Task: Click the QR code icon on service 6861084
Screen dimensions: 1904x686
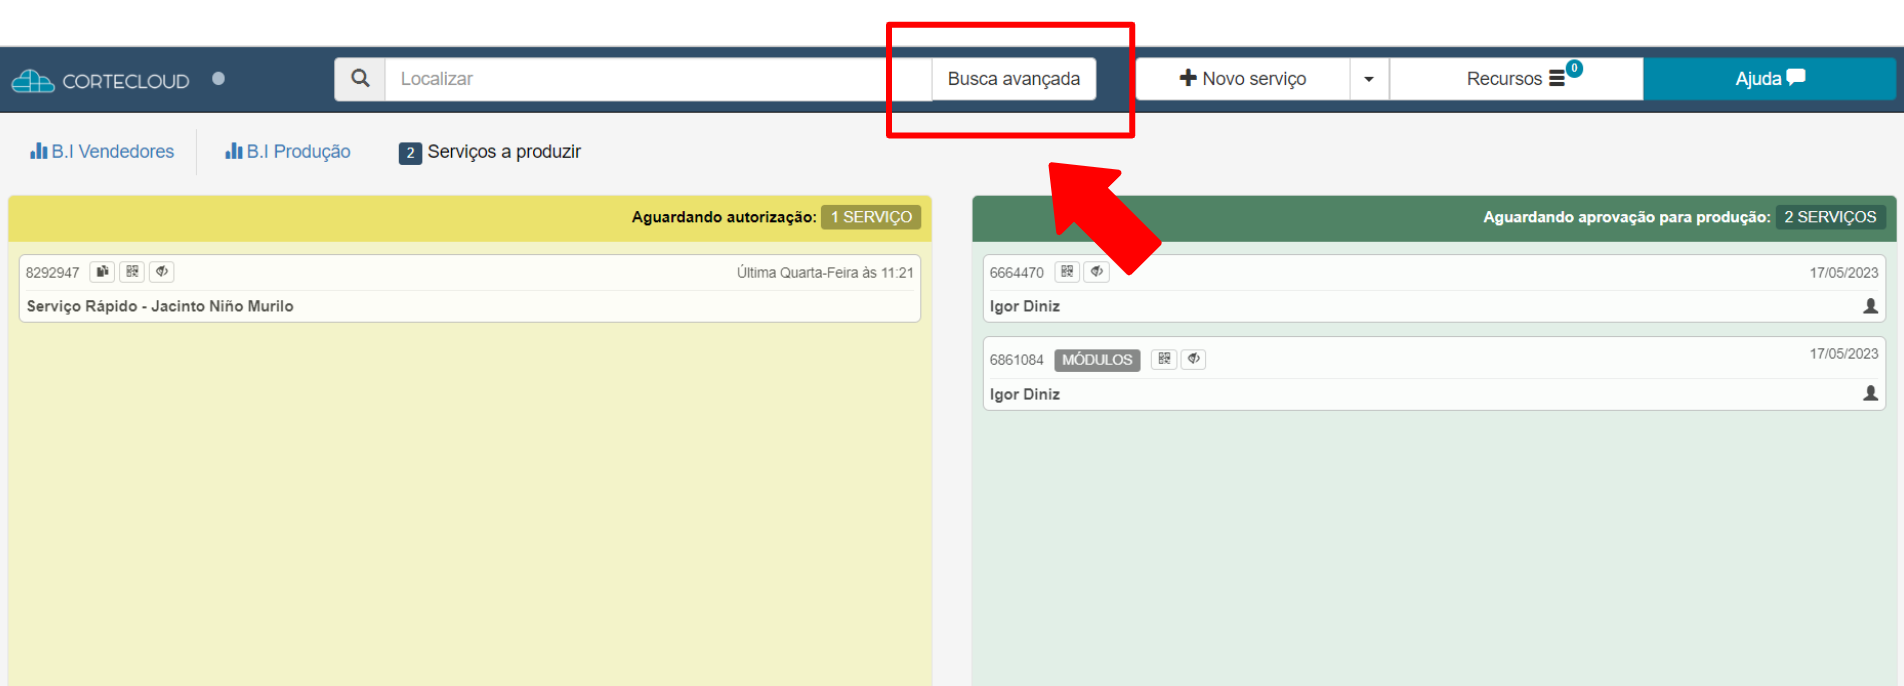Action: click(1164, 358)
